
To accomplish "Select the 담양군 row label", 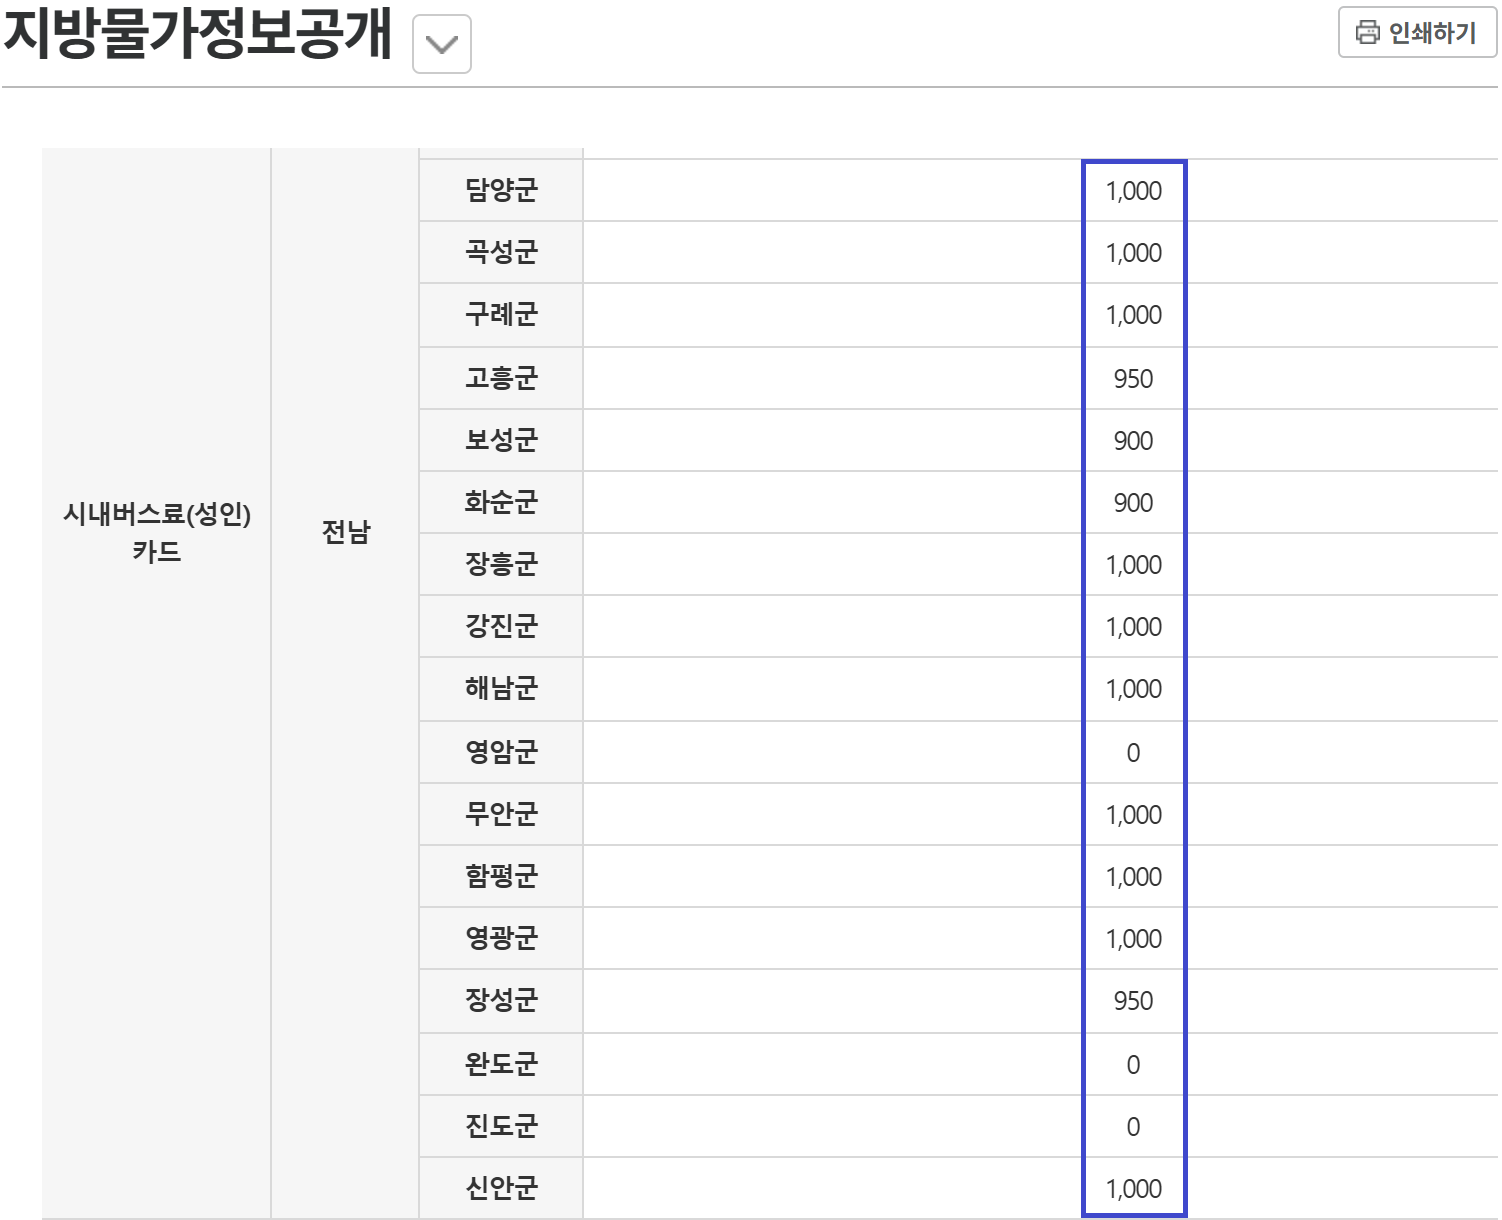I will [x=501, y=190].
